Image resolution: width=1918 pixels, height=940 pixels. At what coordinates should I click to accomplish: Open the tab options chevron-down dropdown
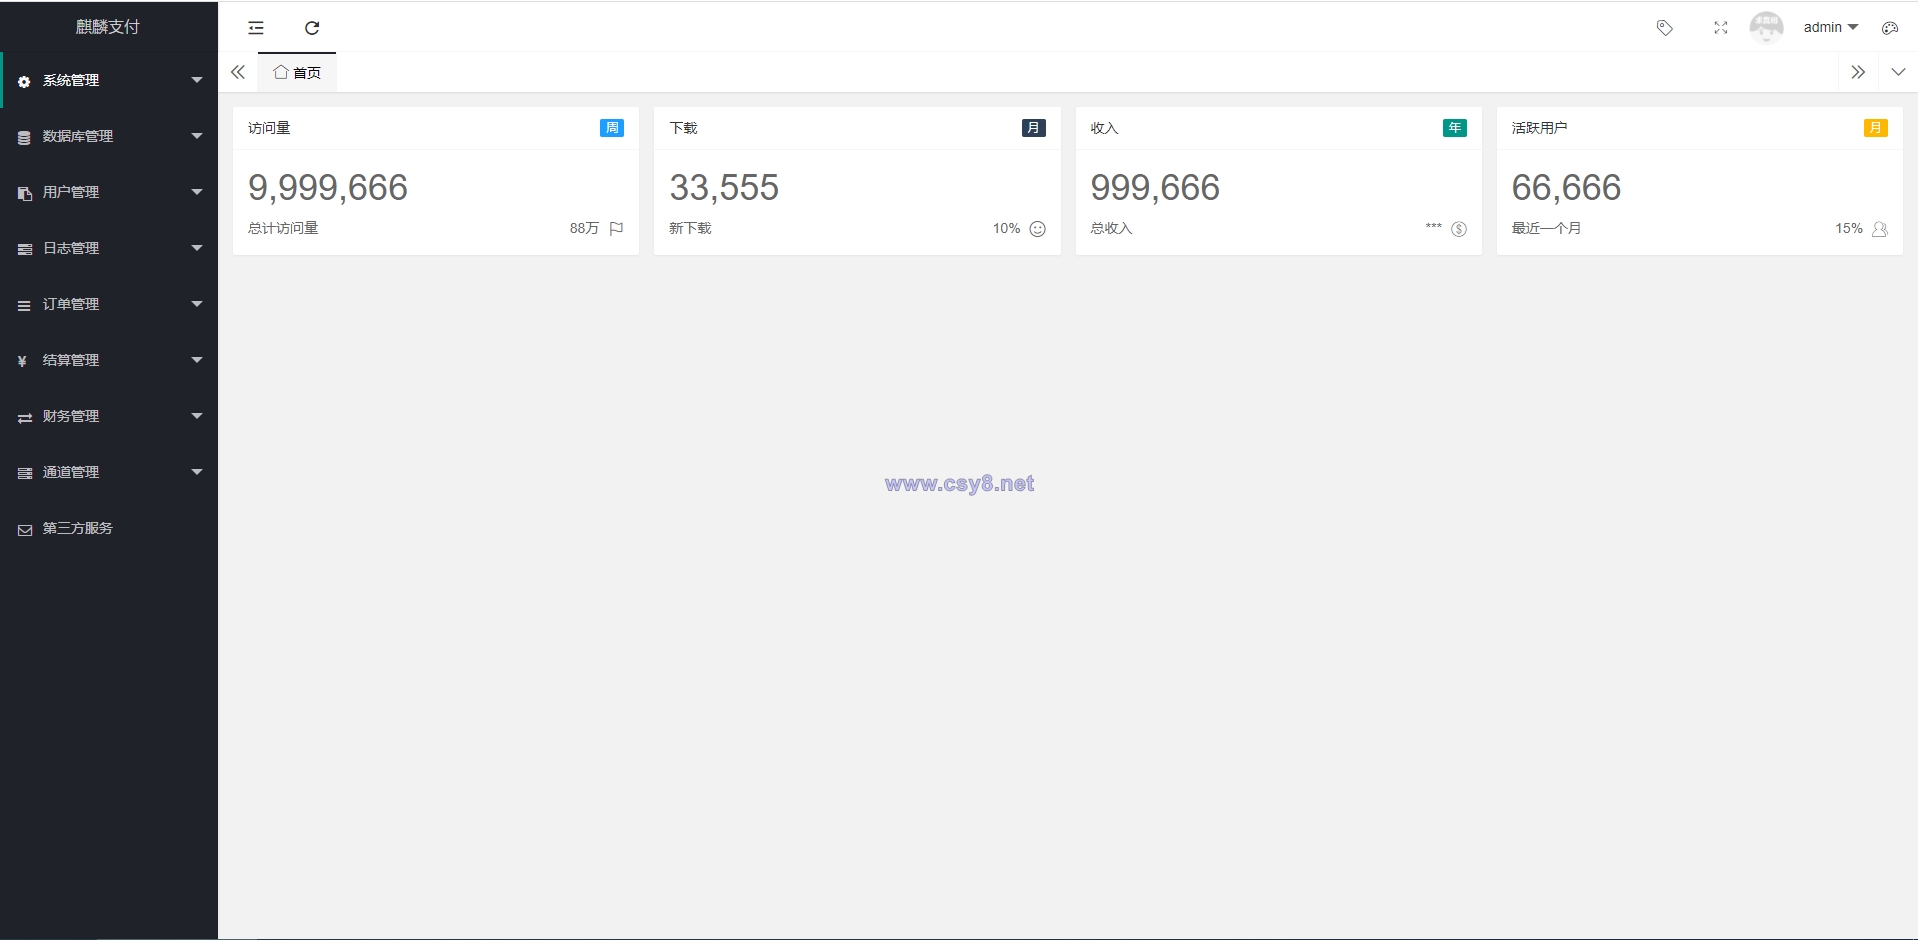point(1898,72)
